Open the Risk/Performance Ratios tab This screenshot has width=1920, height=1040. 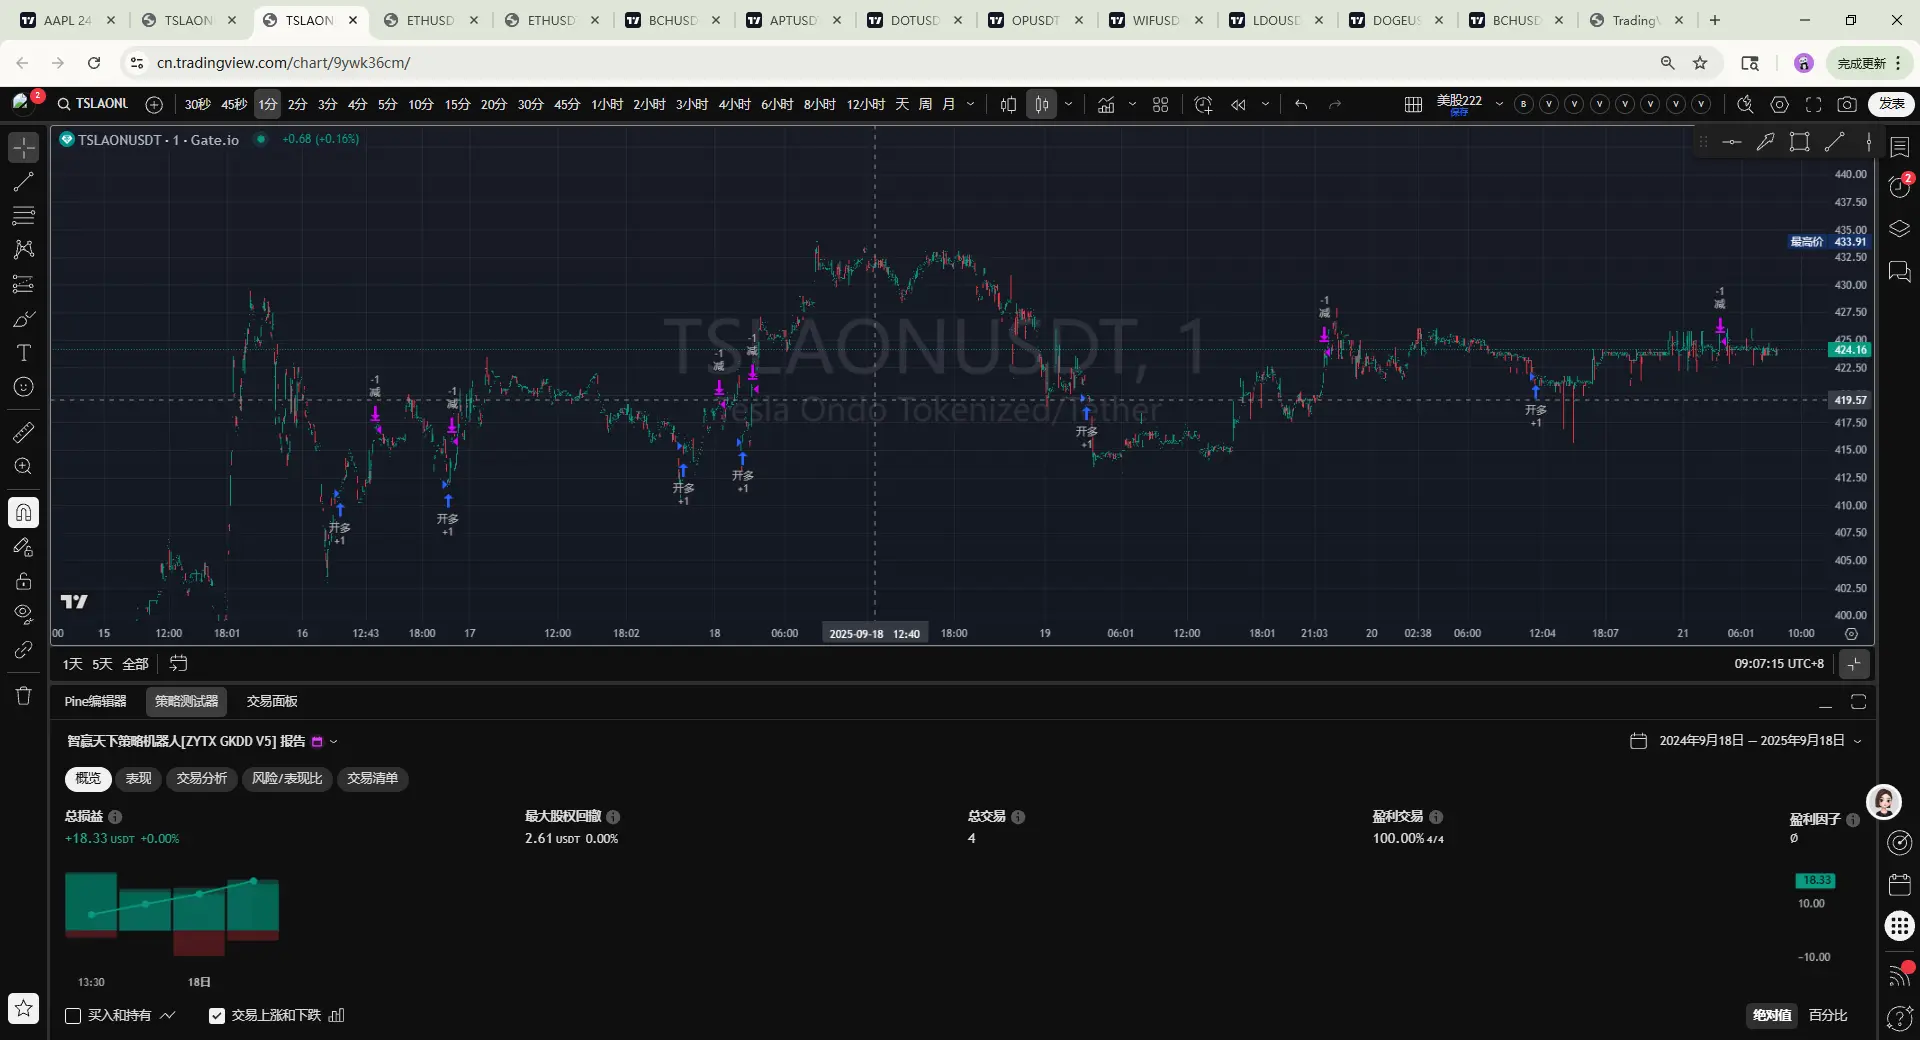(287, 779)
